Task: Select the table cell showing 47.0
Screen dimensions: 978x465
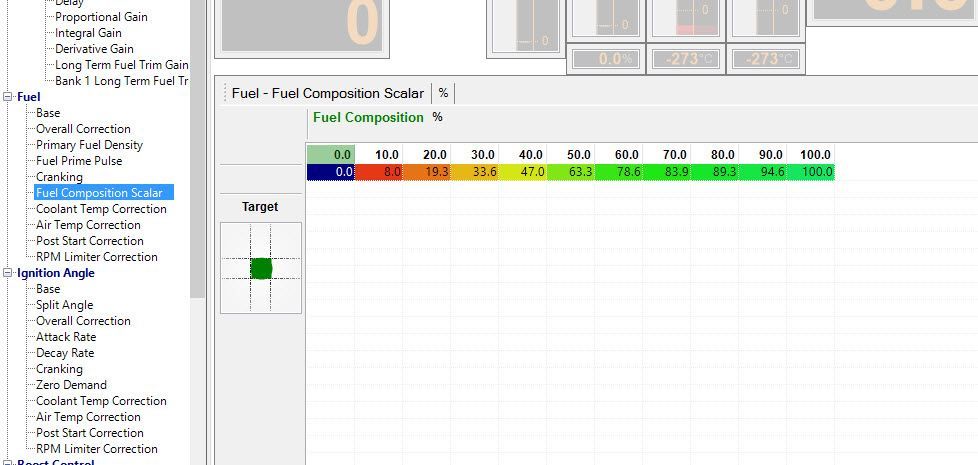Action: pos(523,172)
